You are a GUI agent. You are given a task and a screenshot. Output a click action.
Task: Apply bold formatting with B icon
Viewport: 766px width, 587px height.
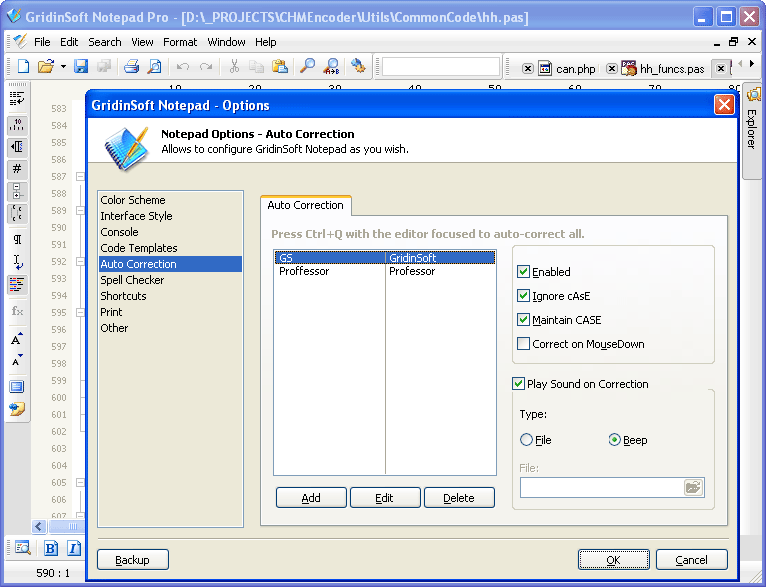[x=50, y=548]
